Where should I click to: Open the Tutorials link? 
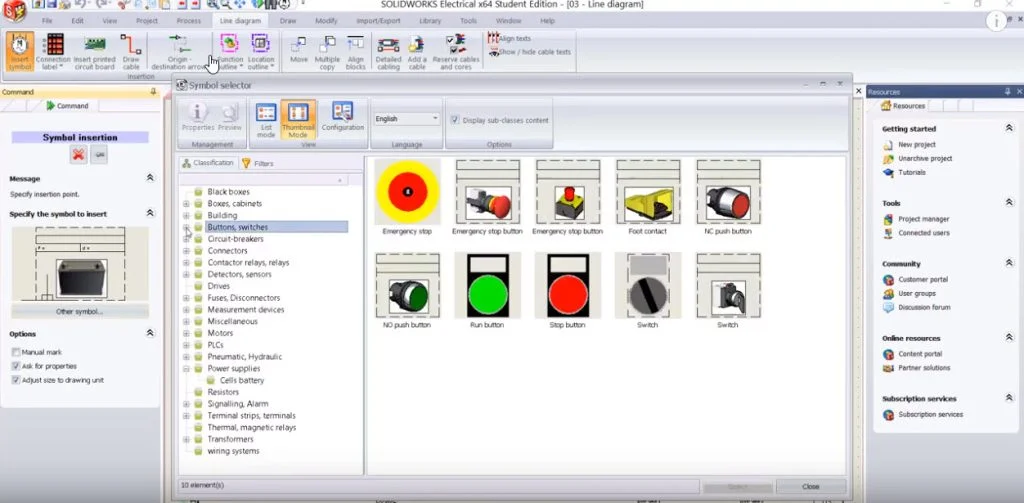(912, 172)
